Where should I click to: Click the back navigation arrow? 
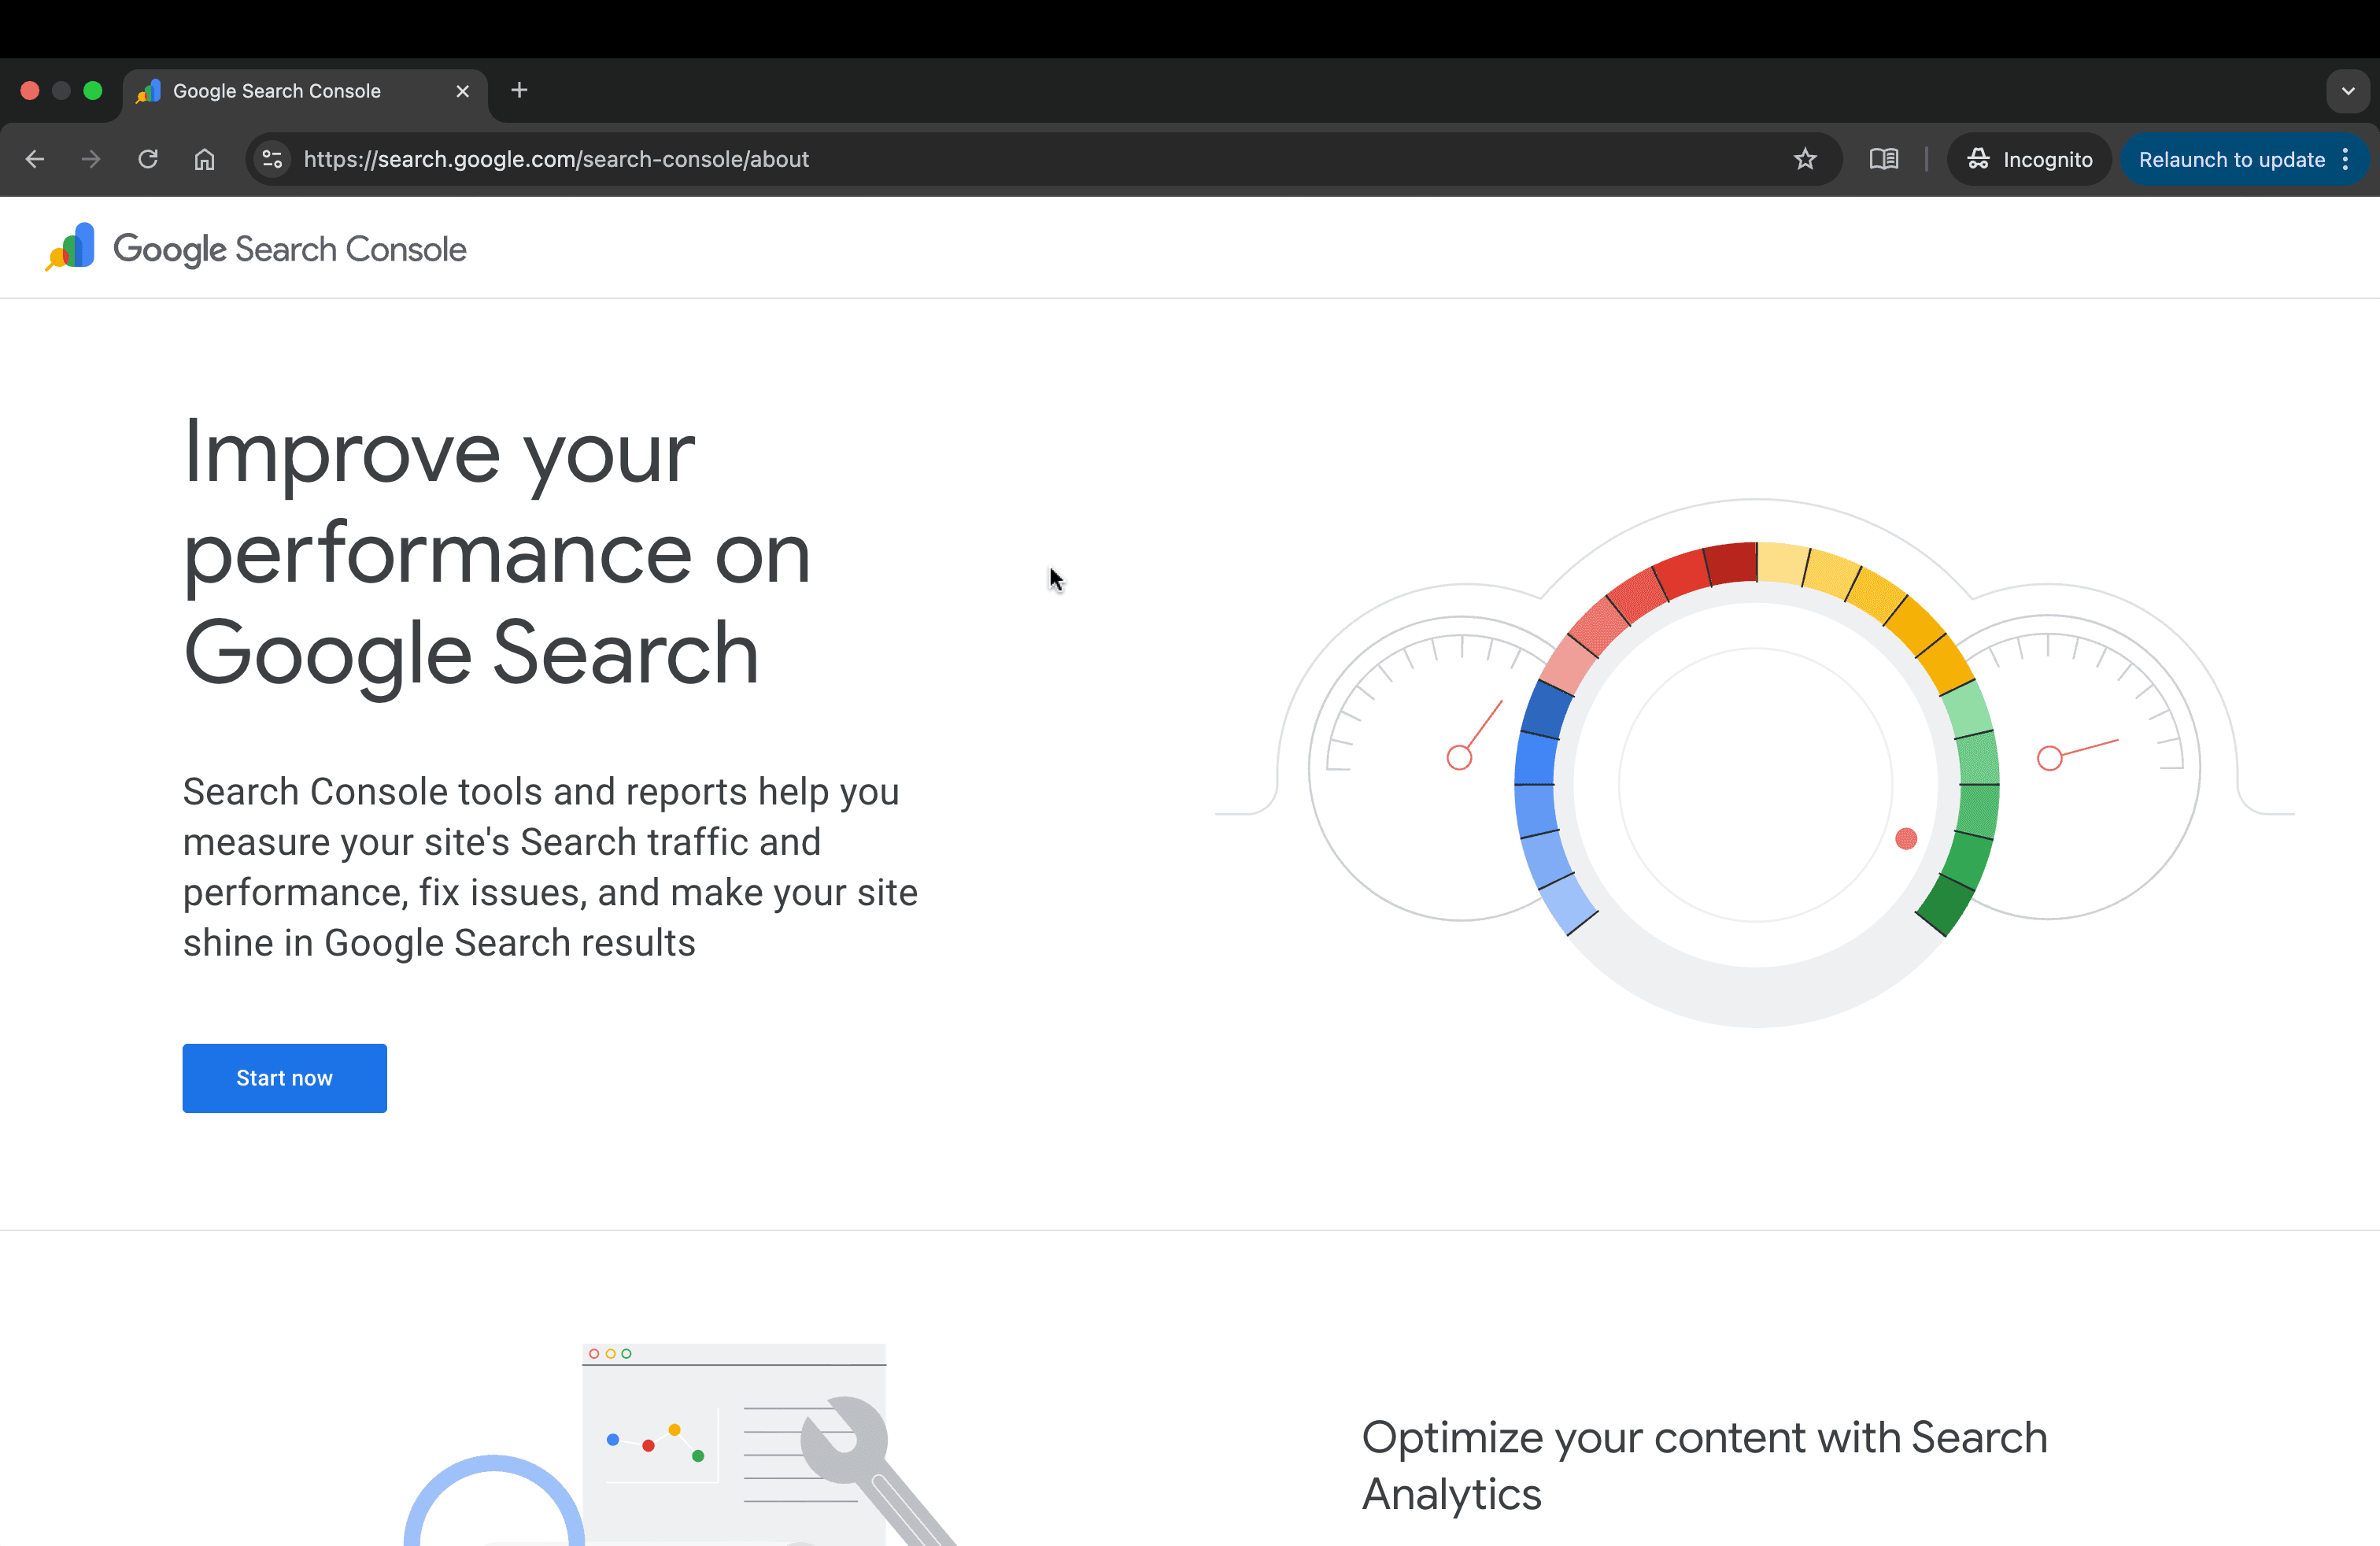click(34, 159)
